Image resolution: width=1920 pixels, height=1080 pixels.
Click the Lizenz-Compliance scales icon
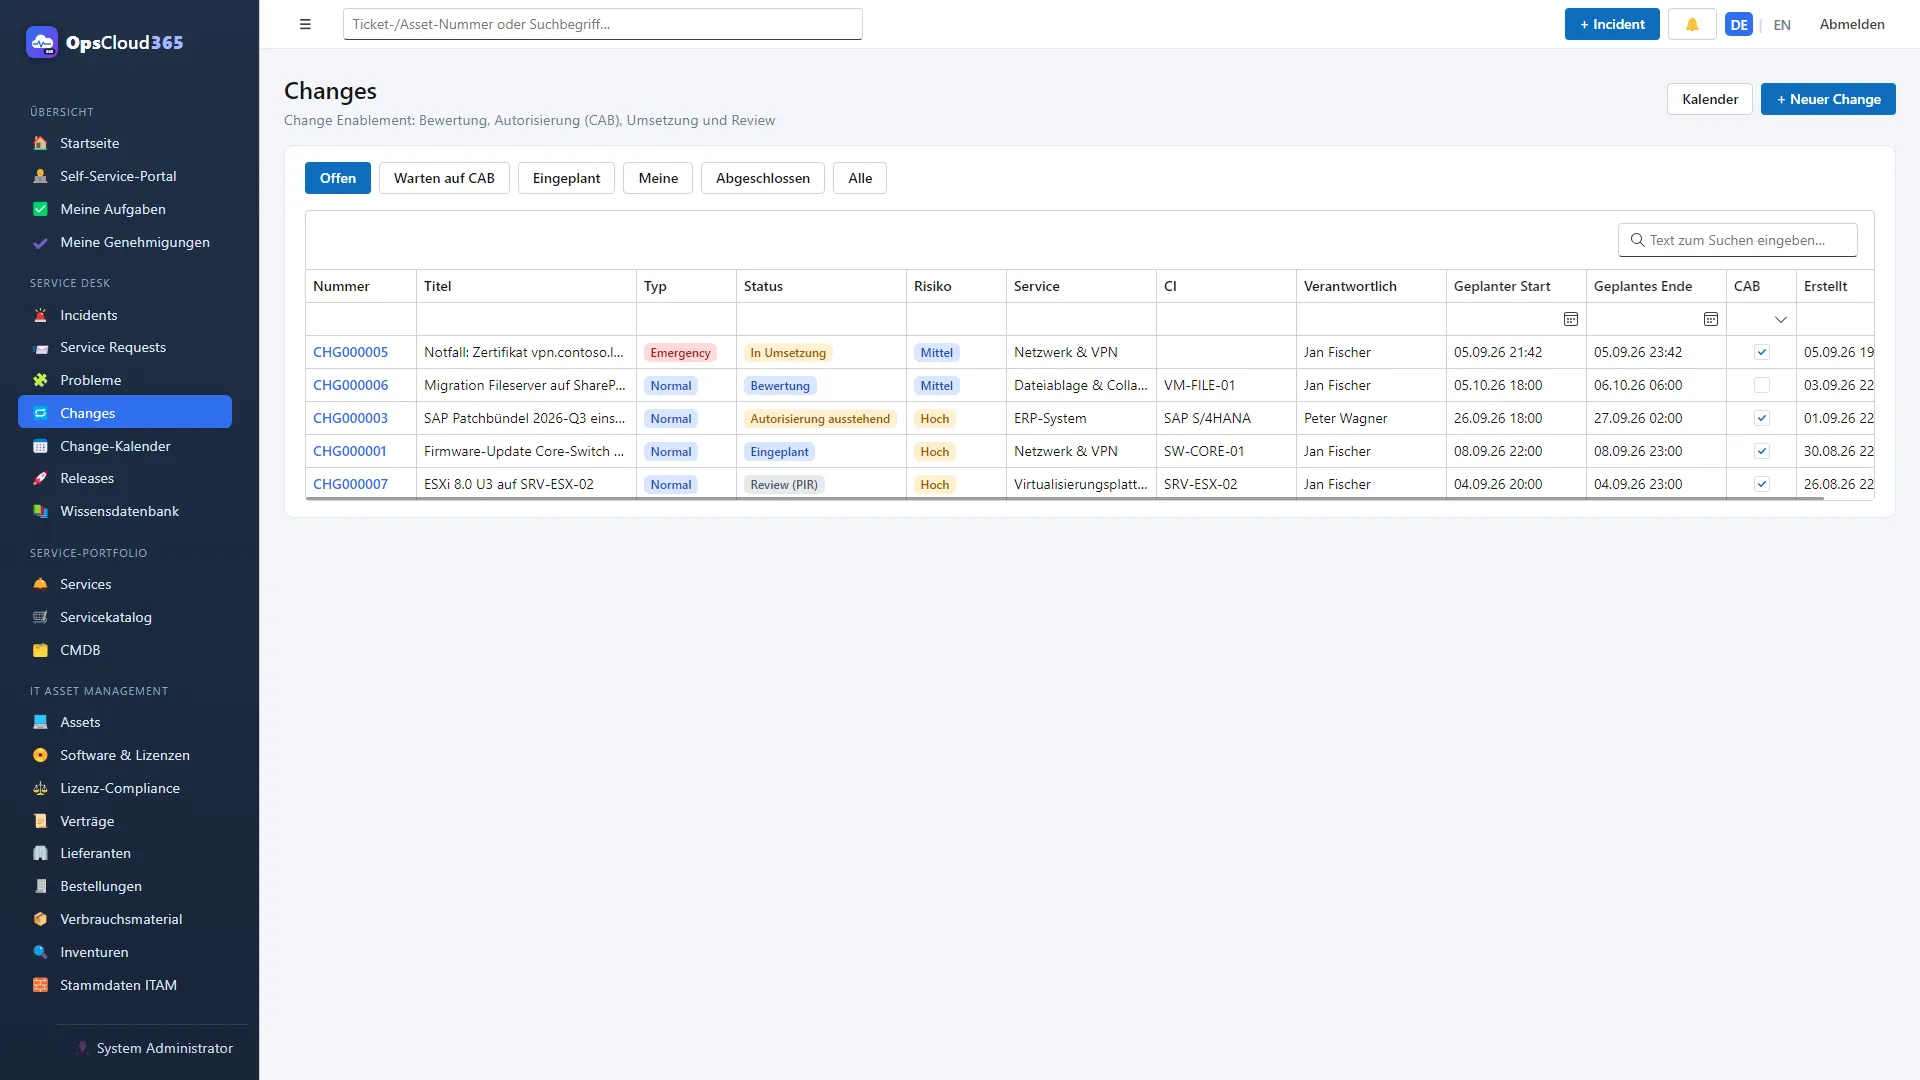[40, 788]
